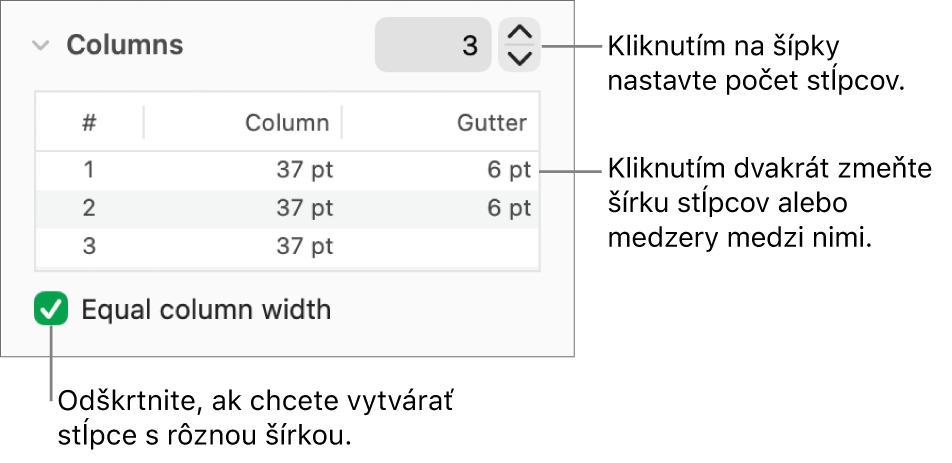Increase column count with the up arrow

519,33
